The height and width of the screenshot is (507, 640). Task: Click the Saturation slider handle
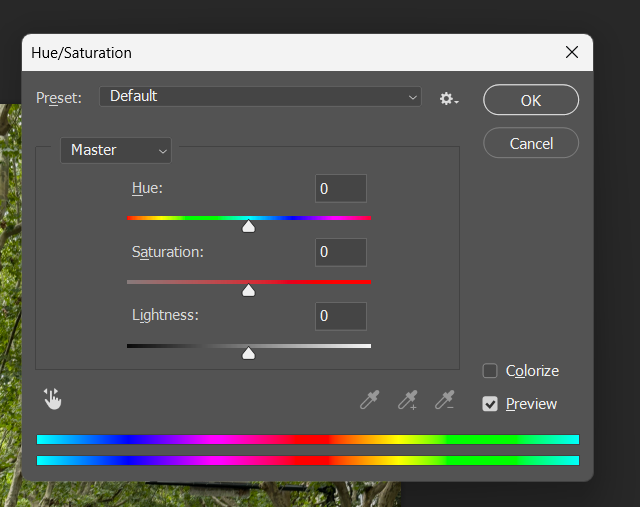pos(249,290)
